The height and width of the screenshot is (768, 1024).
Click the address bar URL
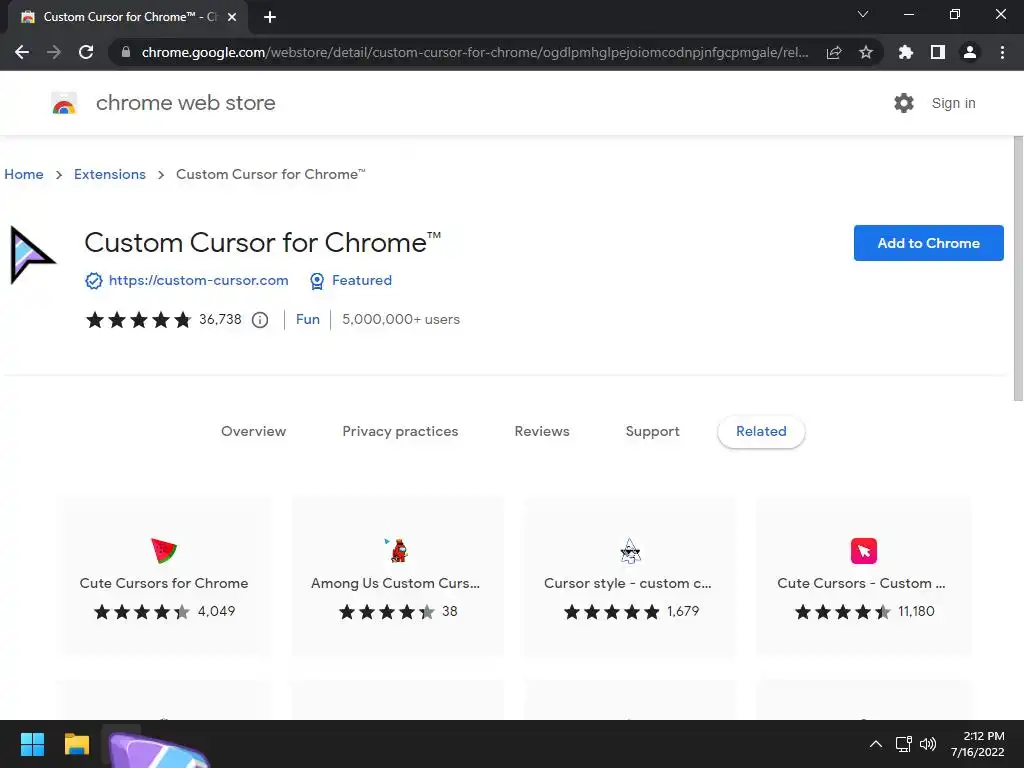[475, 52]
